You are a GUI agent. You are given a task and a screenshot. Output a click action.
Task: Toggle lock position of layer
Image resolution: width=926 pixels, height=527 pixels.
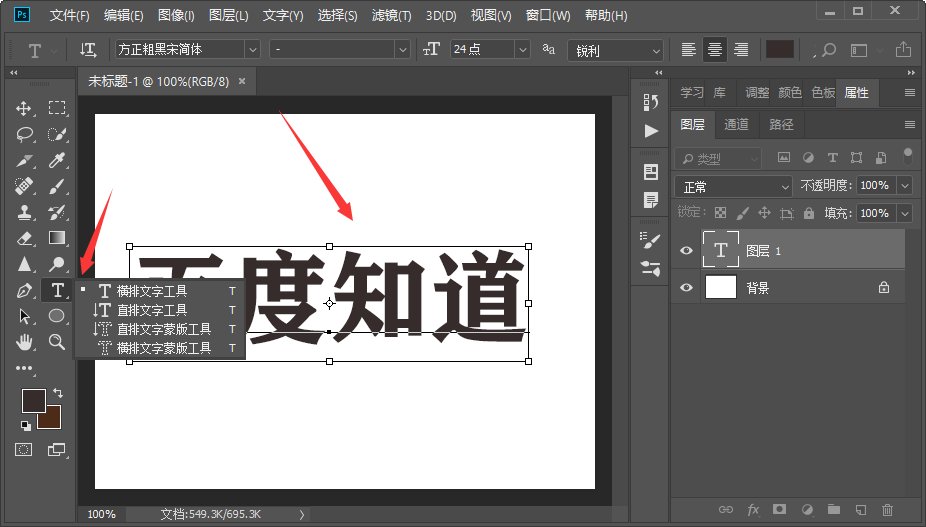764,213
